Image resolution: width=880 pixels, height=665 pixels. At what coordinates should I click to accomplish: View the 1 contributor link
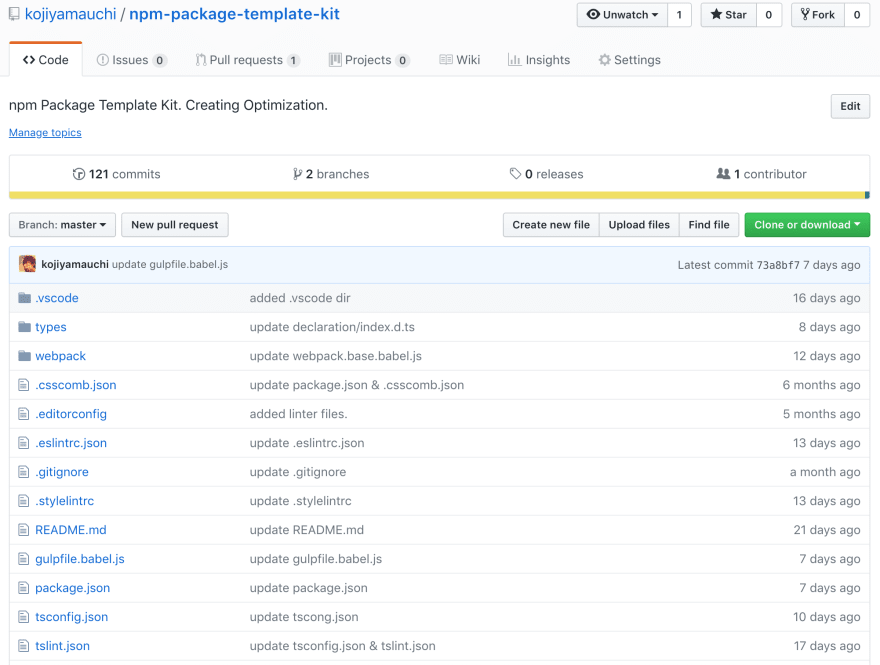(762, 174)
